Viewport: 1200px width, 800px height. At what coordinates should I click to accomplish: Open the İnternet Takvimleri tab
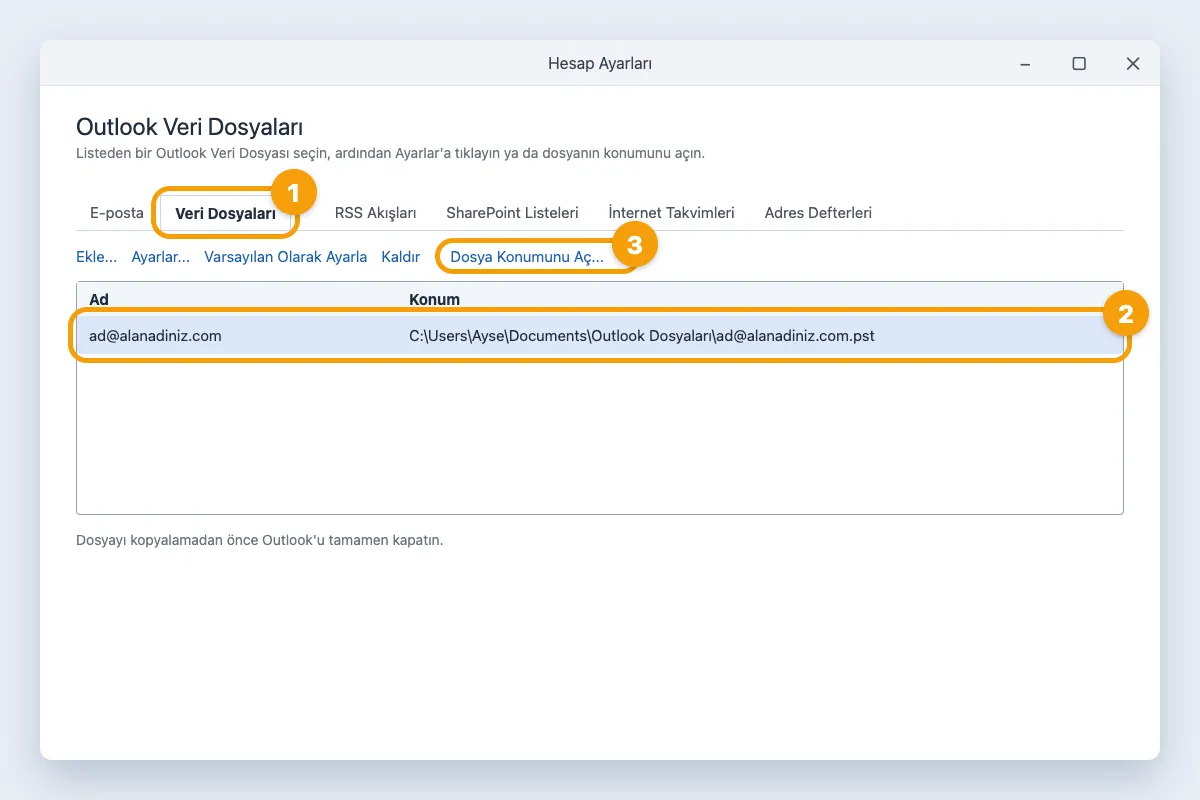(671, 213)
